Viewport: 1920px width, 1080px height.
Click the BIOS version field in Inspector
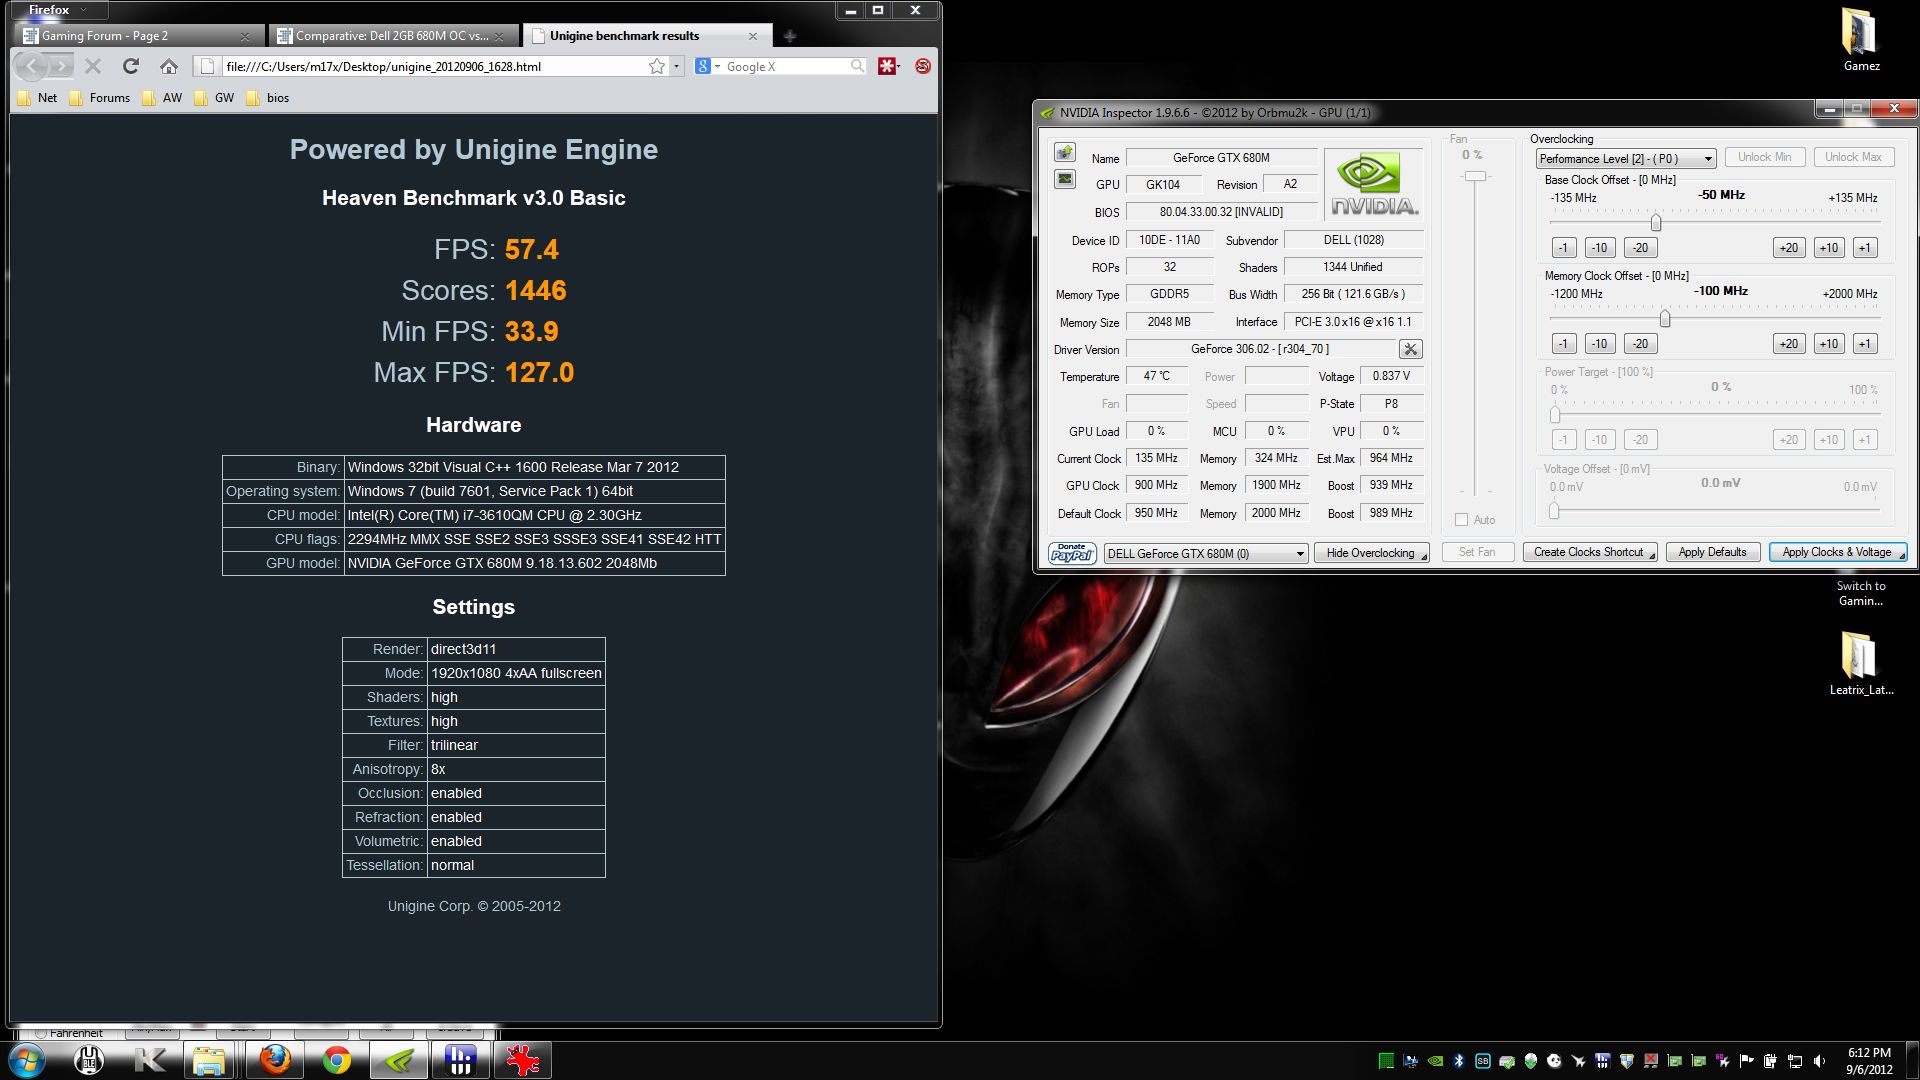(x=1221, y=212)
